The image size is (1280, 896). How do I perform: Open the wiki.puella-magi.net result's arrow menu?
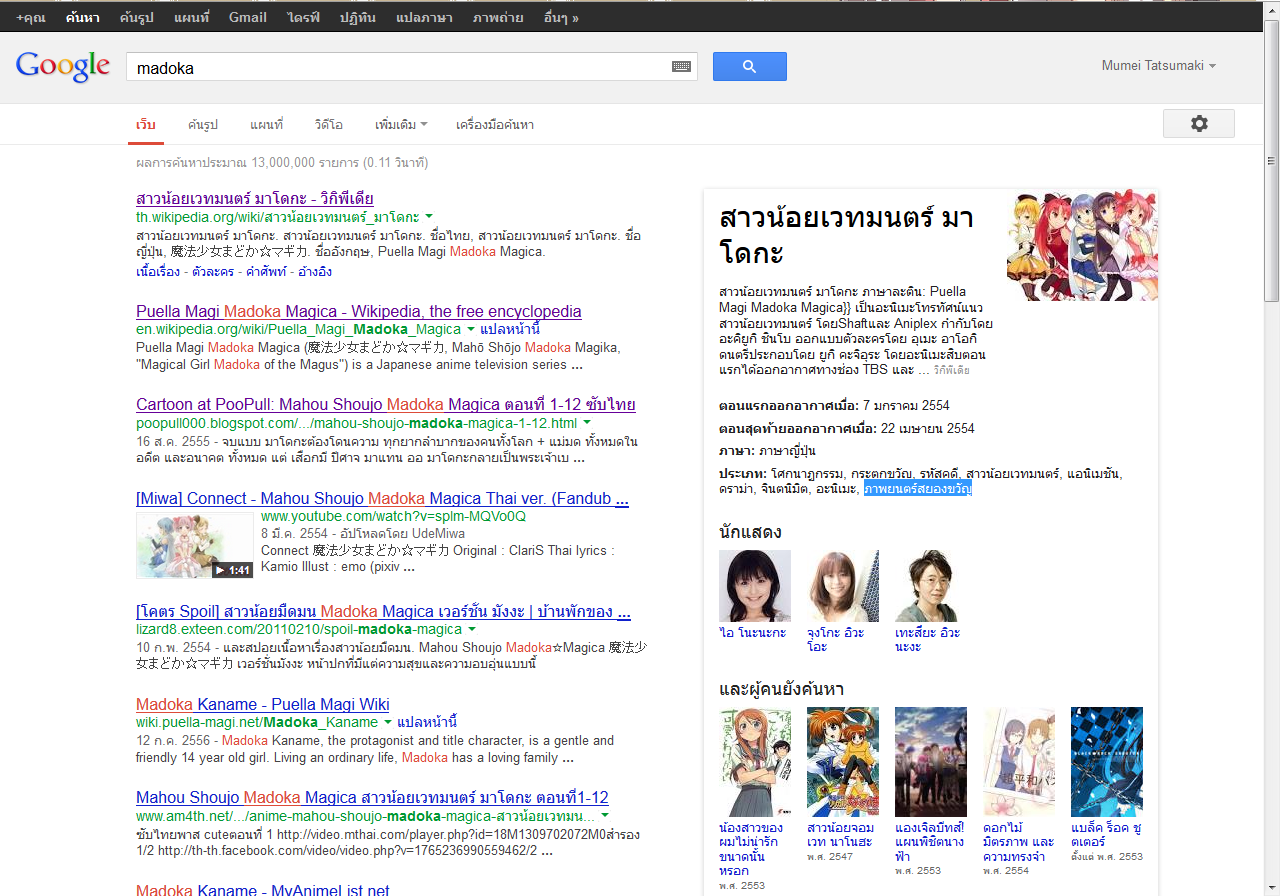[387, 722]
